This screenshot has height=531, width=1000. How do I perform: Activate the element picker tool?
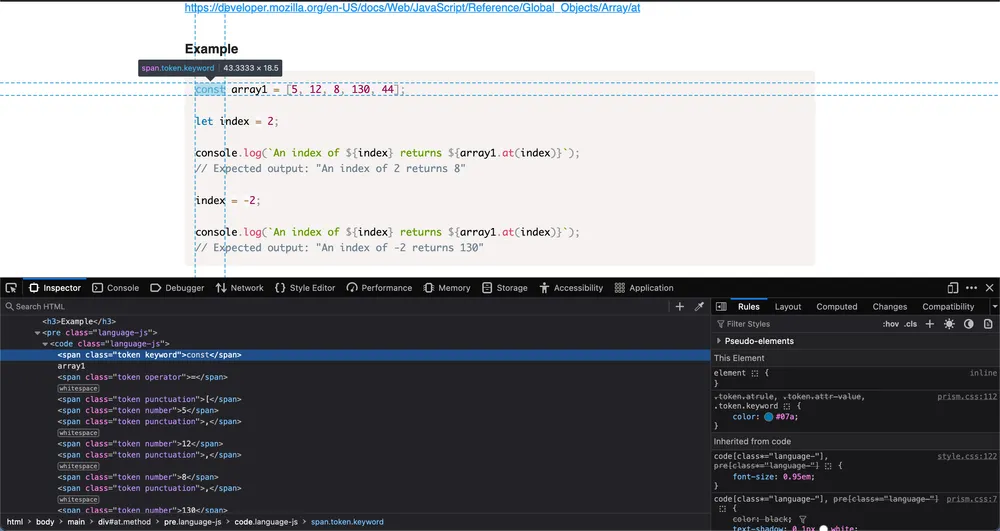point(11,288)
